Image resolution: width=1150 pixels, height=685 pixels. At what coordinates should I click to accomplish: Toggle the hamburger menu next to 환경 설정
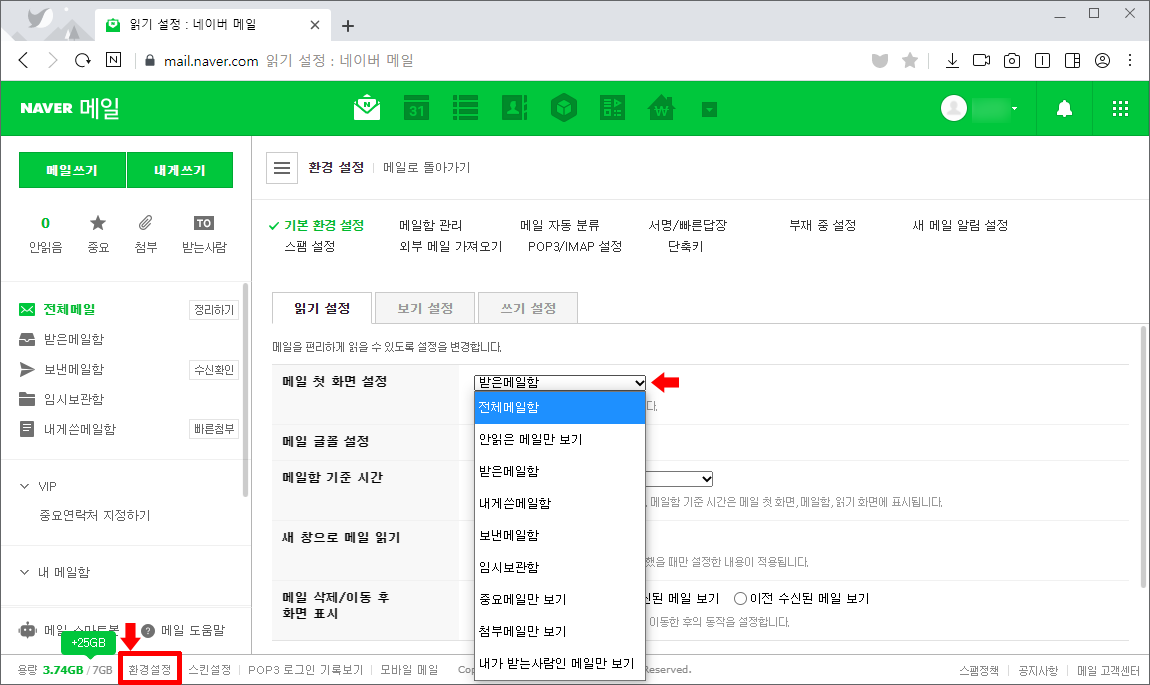click(x=282, y=168)
